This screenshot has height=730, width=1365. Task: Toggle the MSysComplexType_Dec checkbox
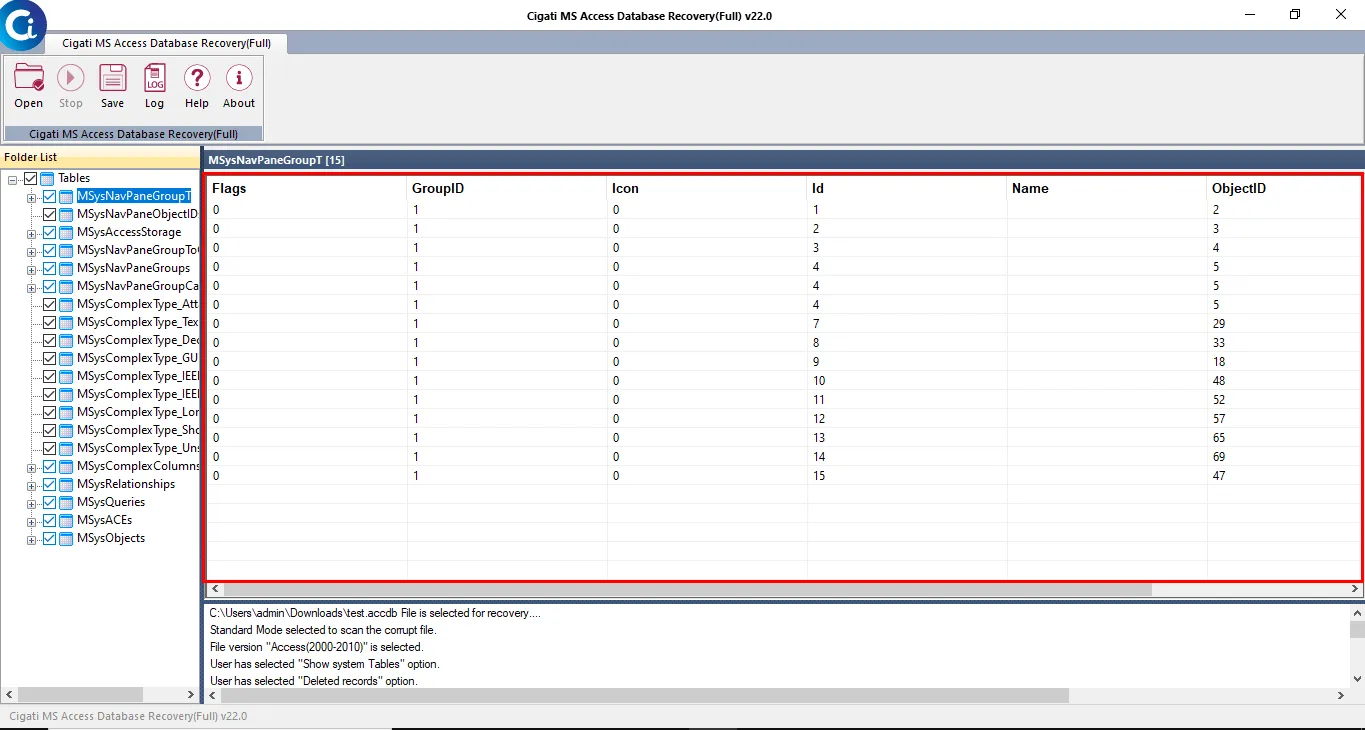click(x=50, y=340)
